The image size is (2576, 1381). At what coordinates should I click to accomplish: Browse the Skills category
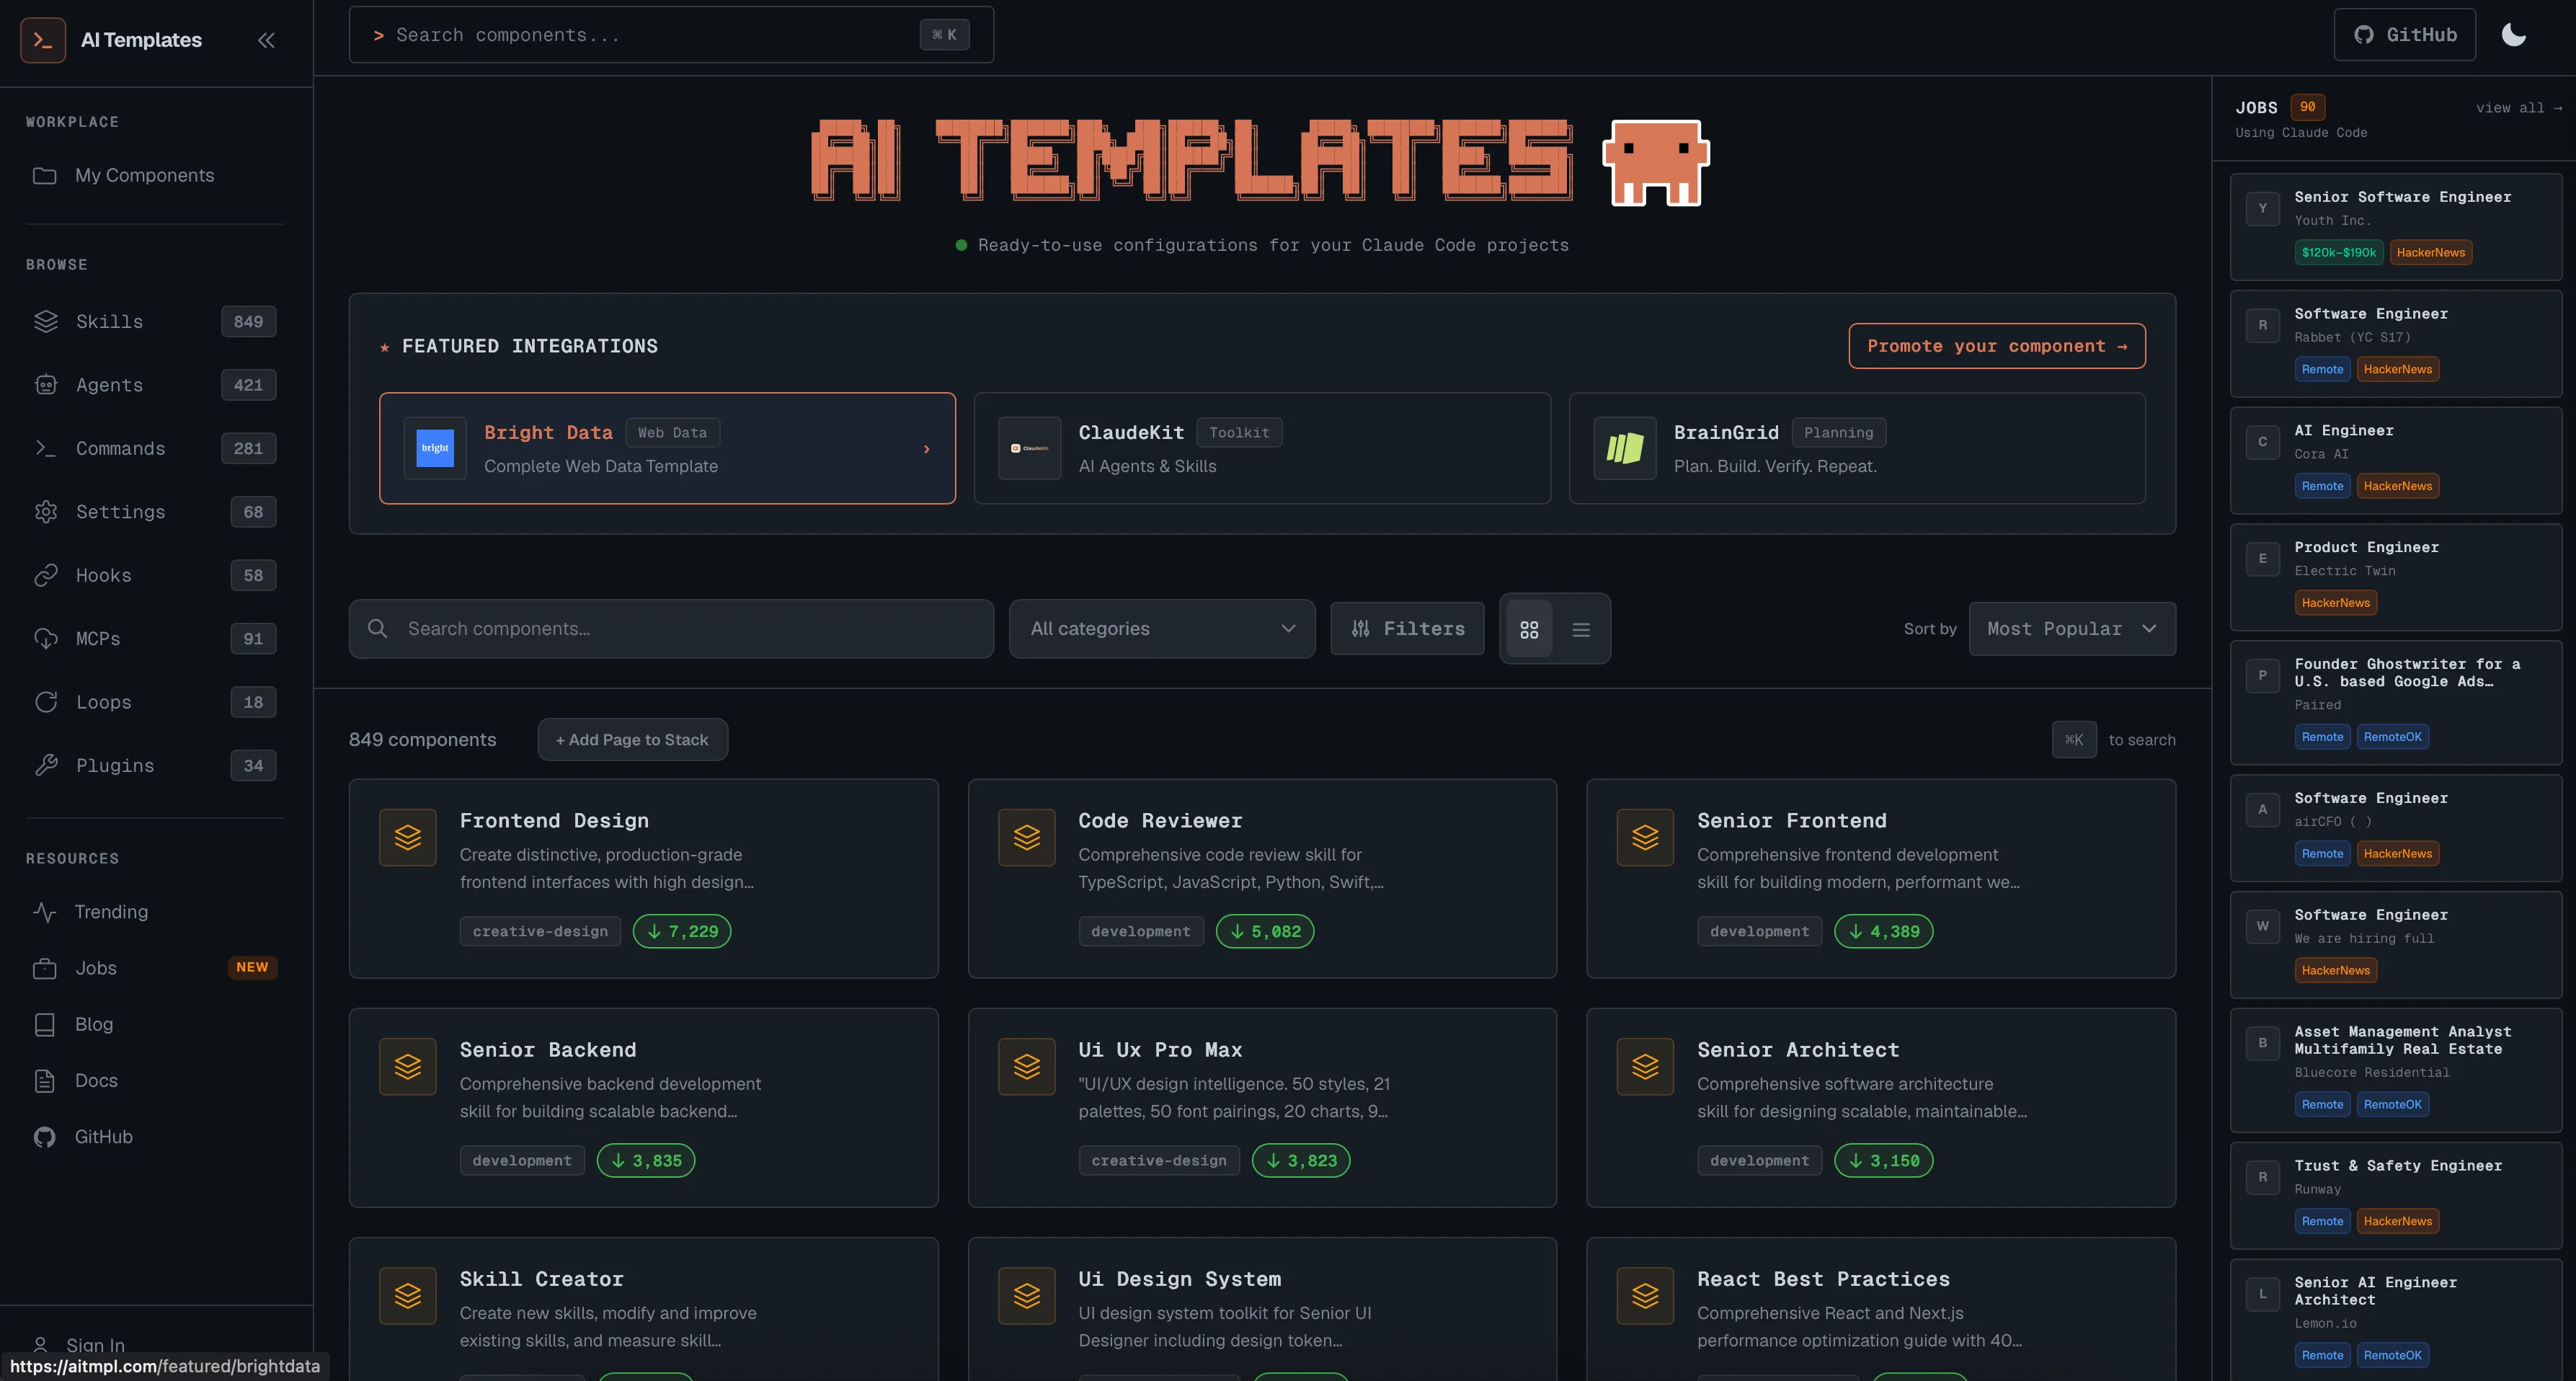[x=155, y=321]
